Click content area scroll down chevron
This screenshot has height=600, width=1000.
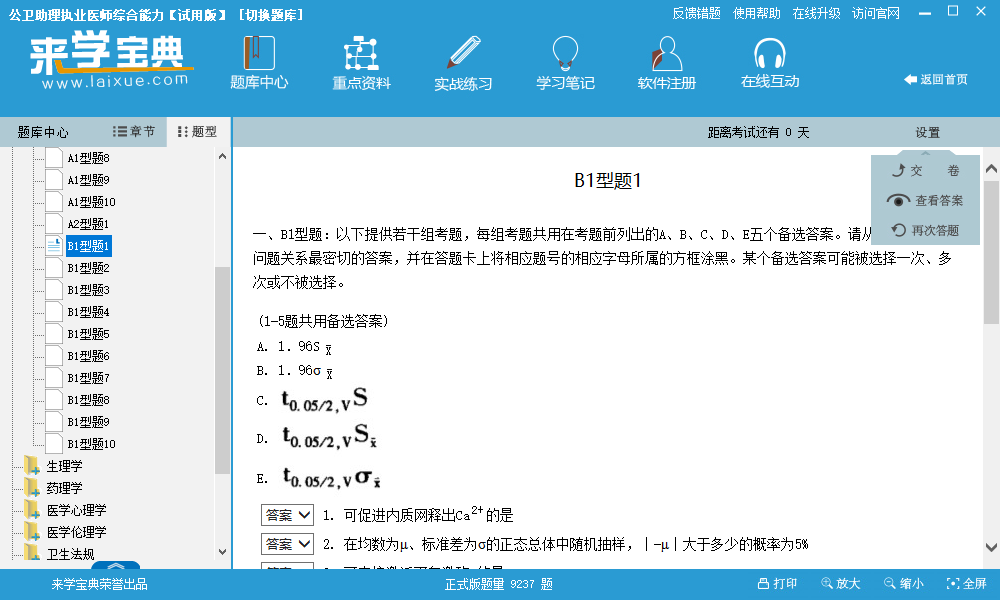(991, 547)
